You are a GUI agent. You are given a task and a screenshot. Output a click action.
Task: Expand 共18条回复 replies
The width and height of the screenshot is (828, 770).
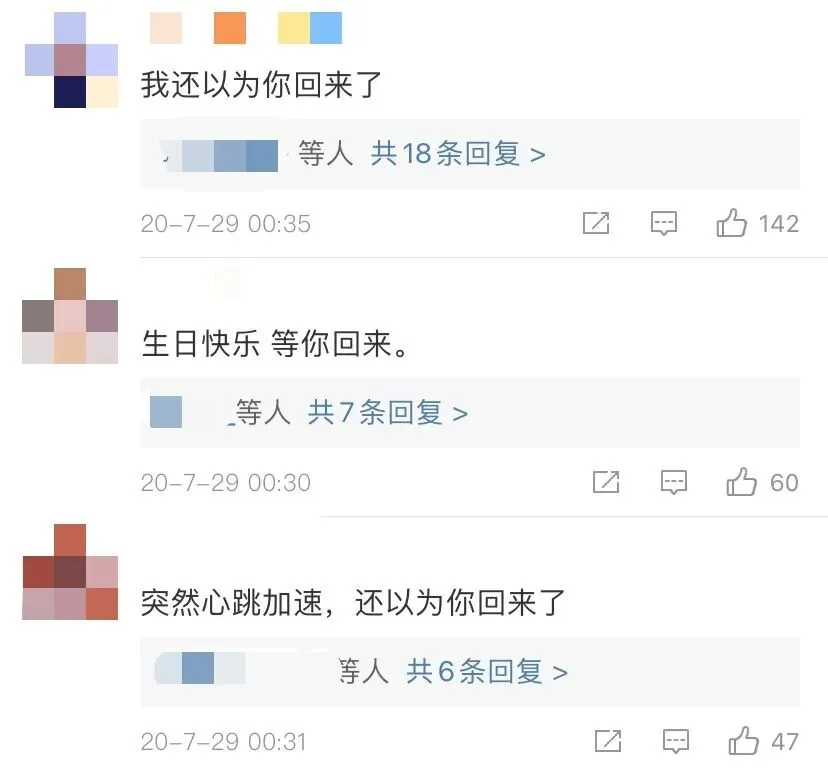pos(458,154)
